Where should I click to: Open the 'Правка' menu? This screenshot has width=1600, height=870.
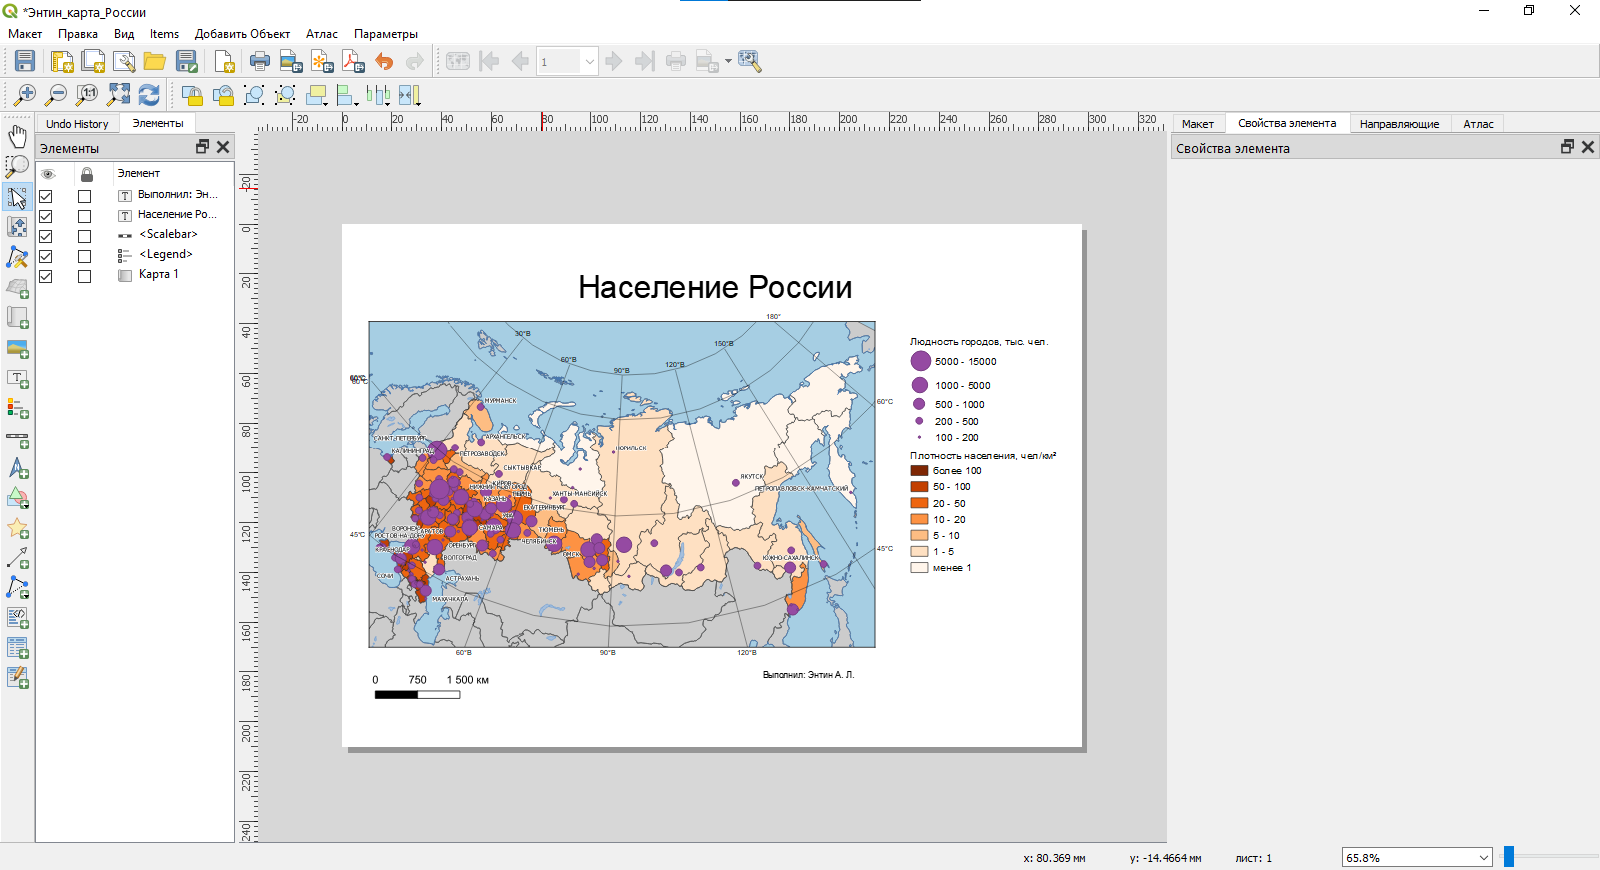(78, 34)
